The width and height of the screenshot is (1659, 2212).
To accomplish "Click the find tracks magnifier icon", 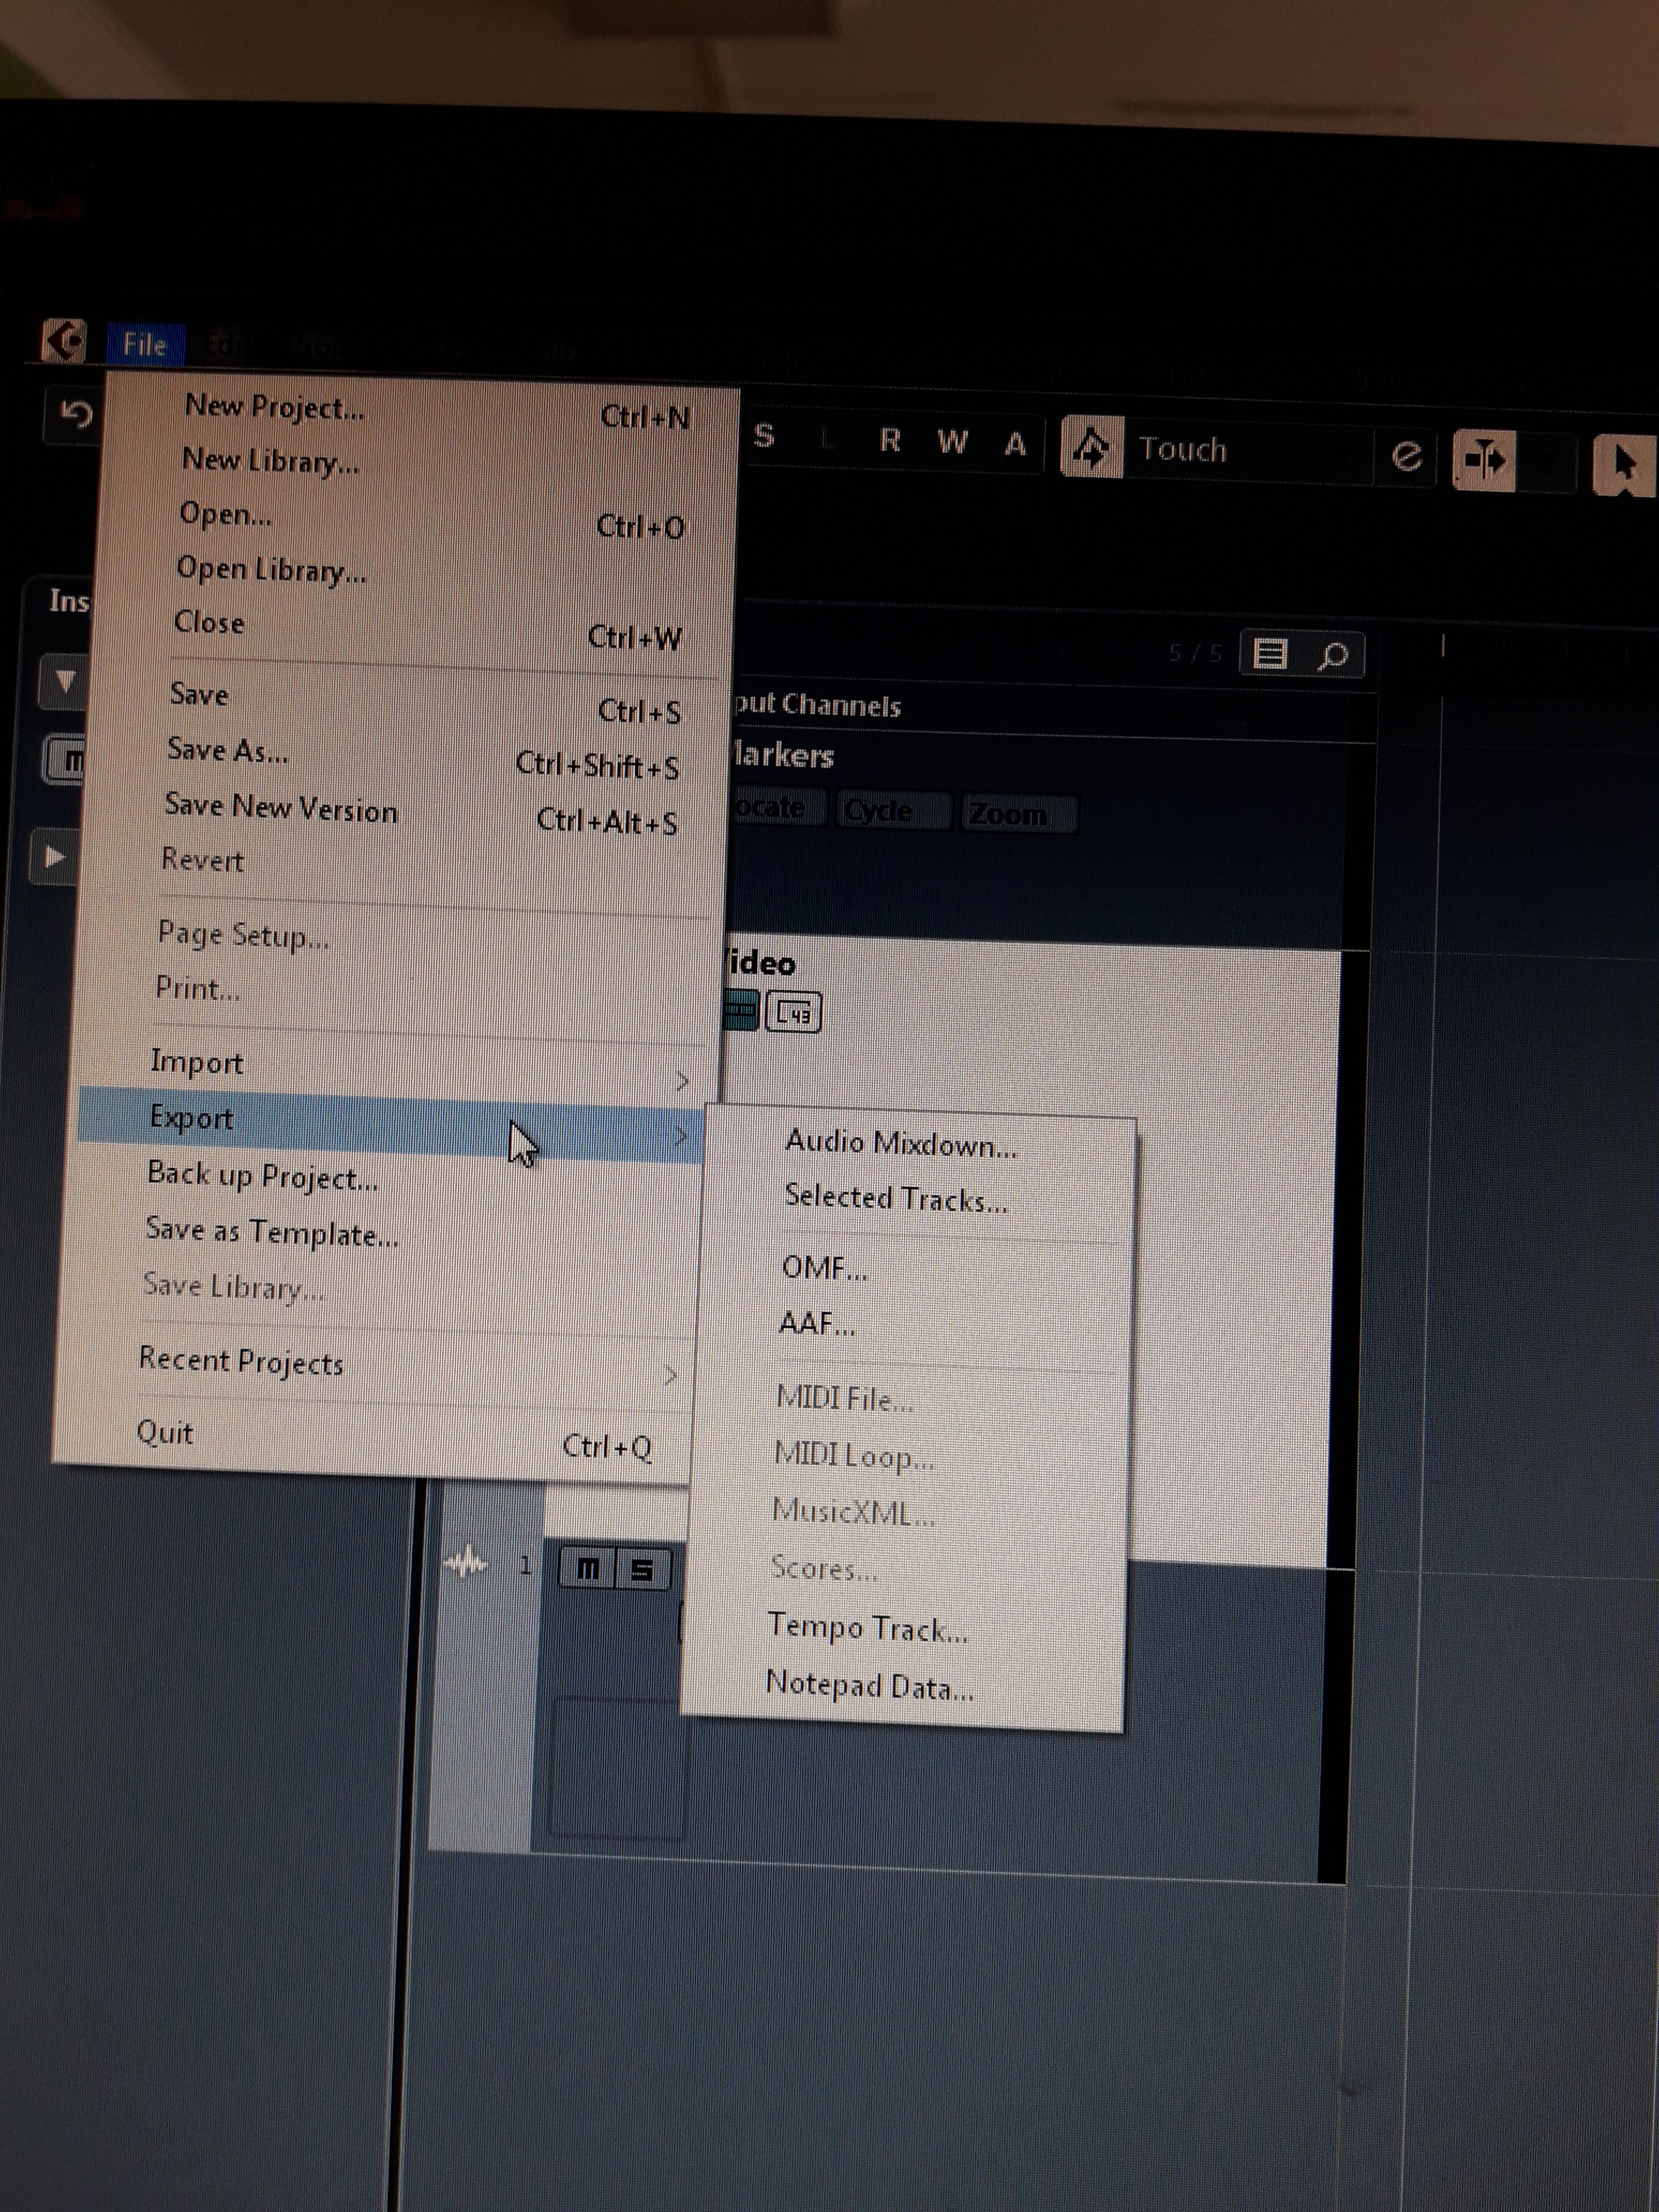I will [1332, 657].
